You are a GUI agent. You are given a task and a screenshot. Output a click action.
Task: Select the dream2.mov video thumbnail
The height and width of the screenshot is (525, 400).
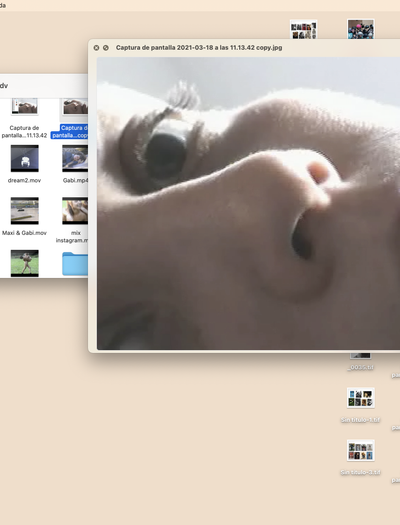24,158
